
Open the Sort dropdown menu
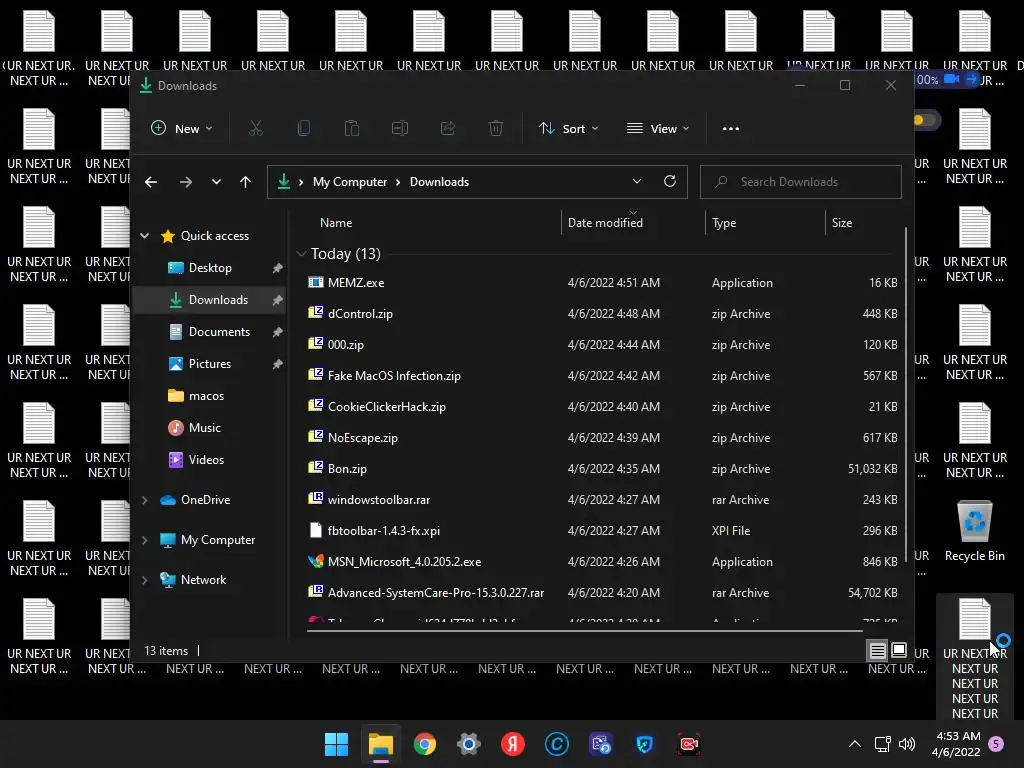pos(568,129)
